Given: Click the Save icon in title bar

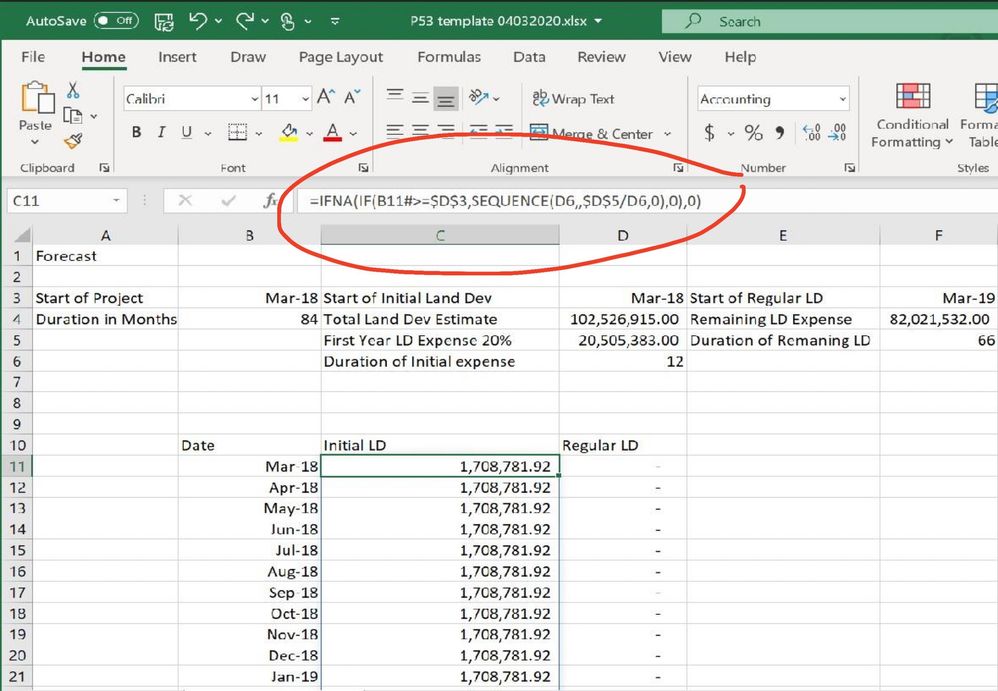Looking at the screenshot, I should pyautogui.click(x=165, y=20).
